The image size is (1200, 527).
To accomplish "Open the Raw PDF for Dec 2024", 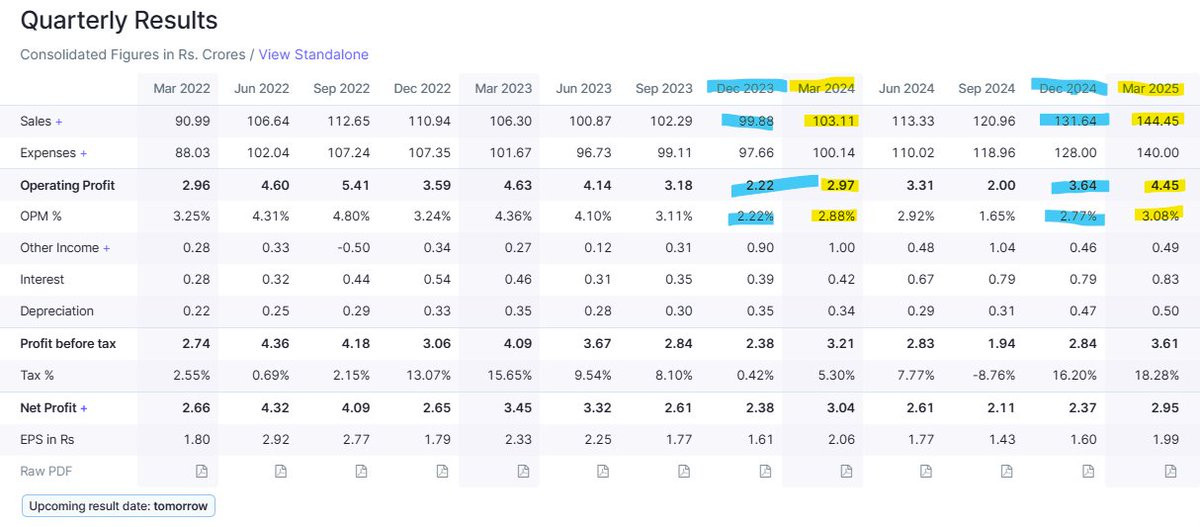I will point(1087,471).
